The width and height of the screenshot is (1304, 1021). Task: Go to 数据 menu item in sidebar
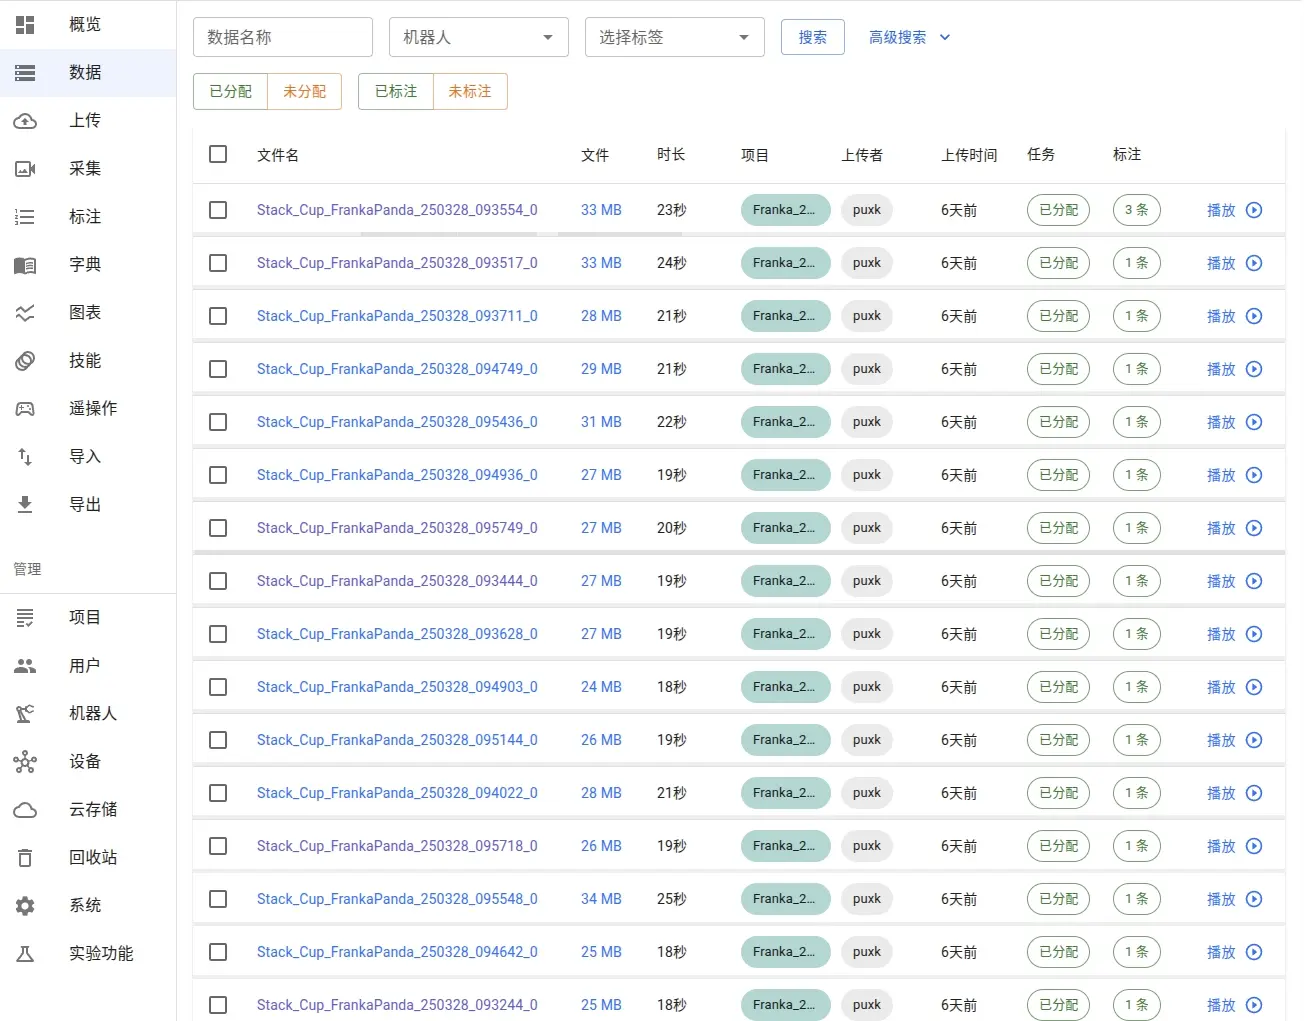point(88,72)
